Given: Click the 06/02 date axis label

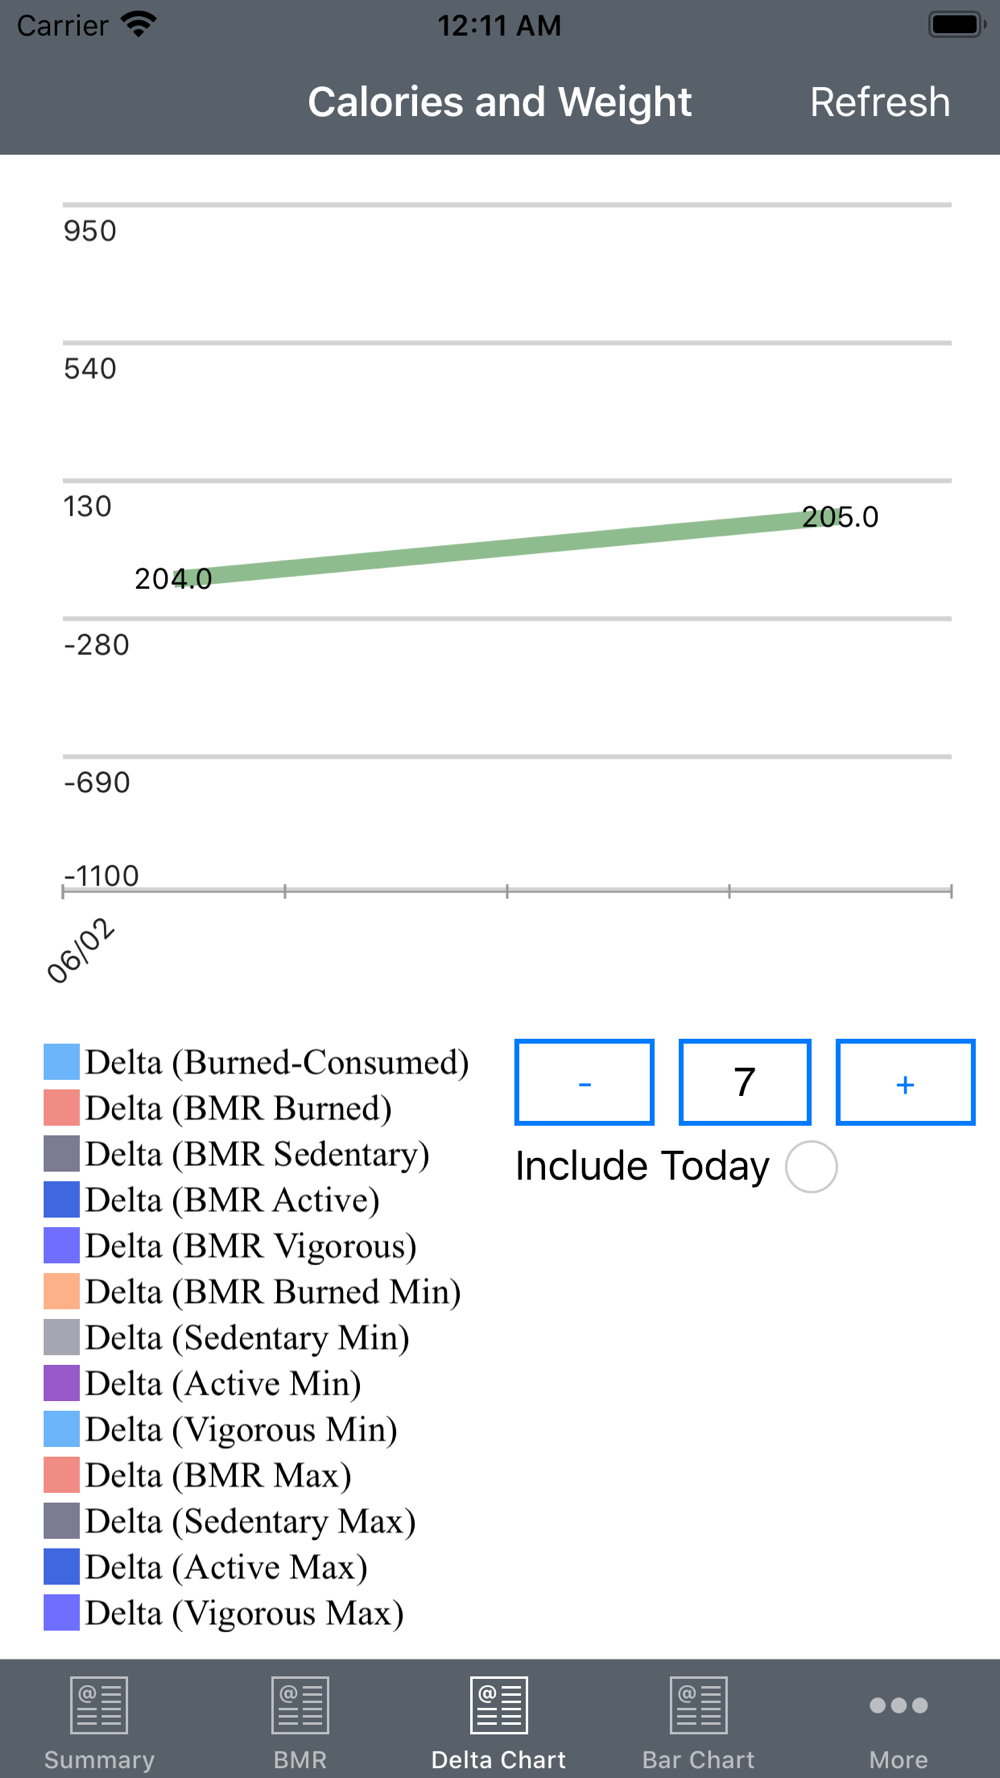Looking at the screenshot, I should tap(81, 950).
